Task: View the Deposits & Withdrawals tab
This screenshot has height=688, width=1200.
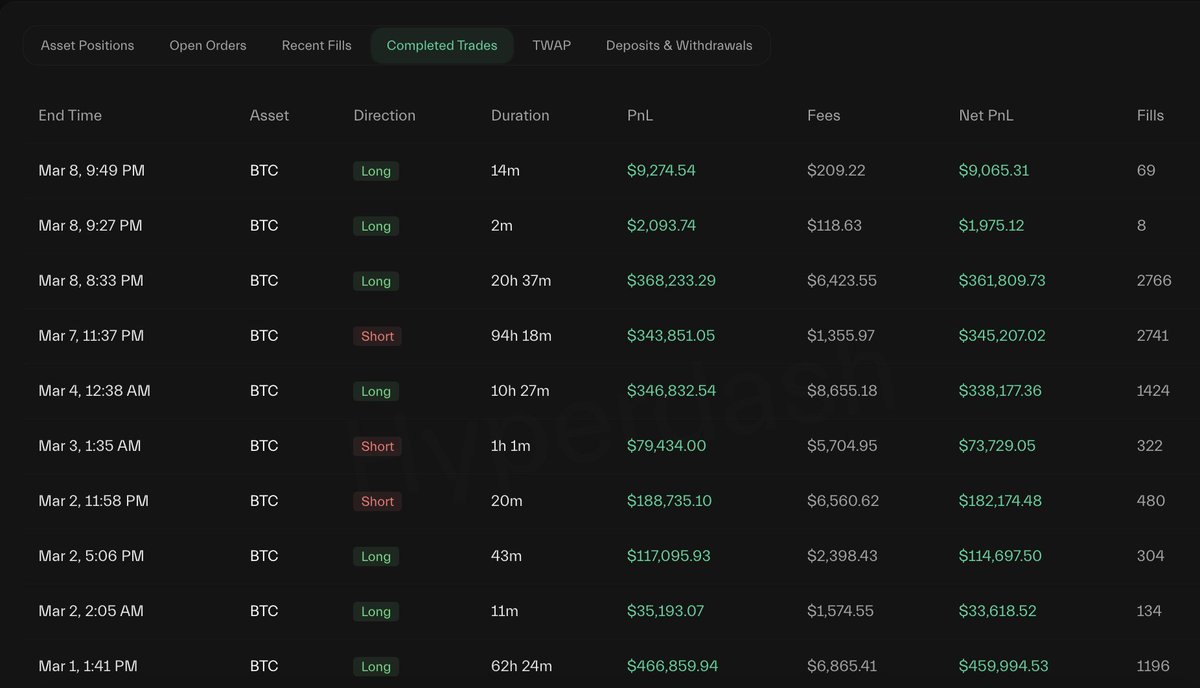Action: 679,45
